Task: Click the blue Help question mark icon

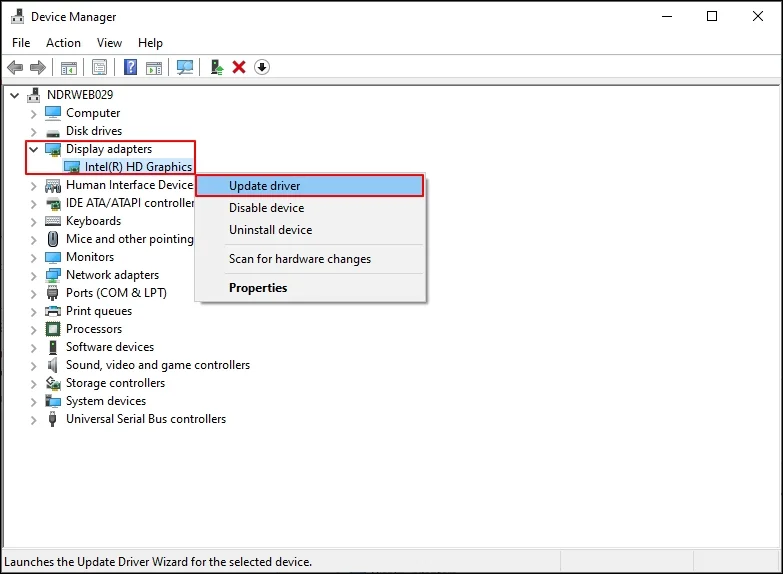Action: 130,67
